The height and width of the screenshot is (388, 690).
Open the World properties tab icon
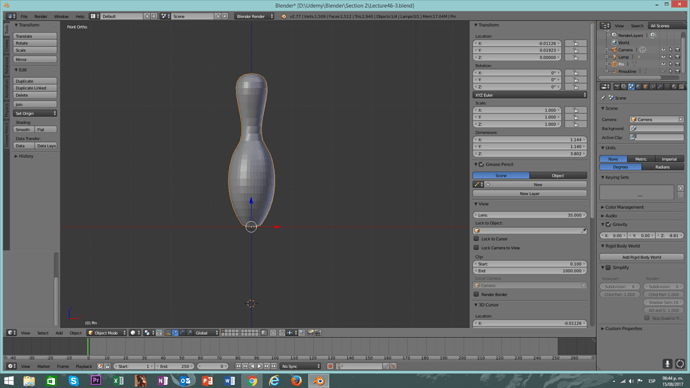pos(638,87)
